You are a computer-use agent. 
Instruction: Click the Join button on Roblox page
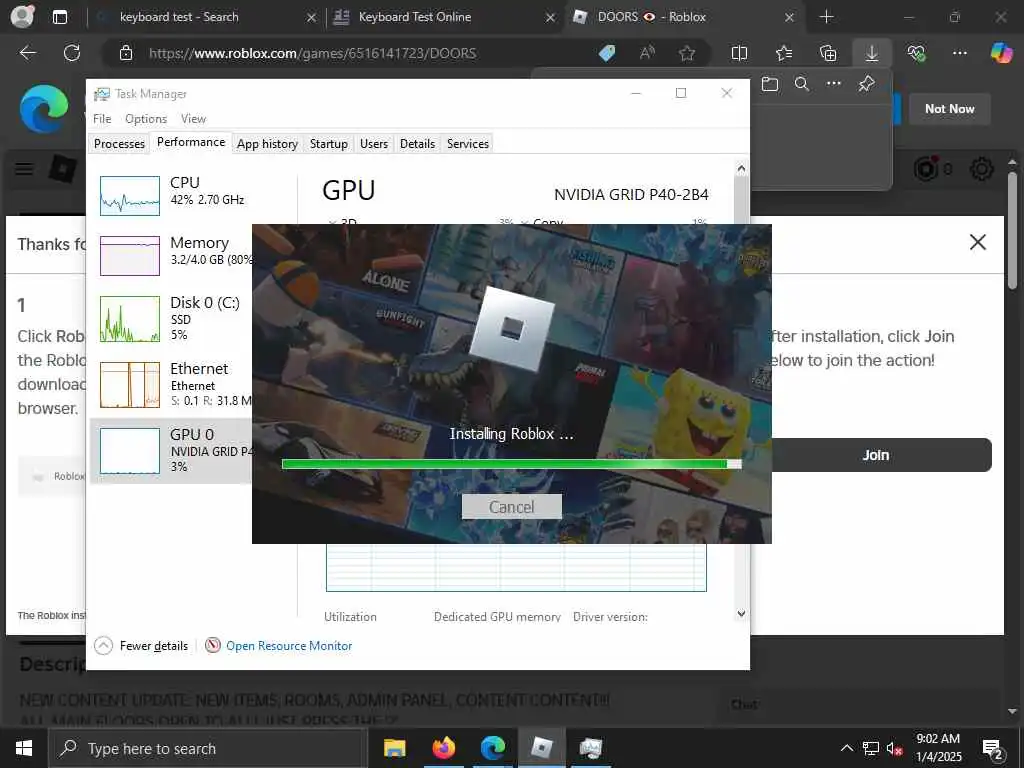[876, 455]
